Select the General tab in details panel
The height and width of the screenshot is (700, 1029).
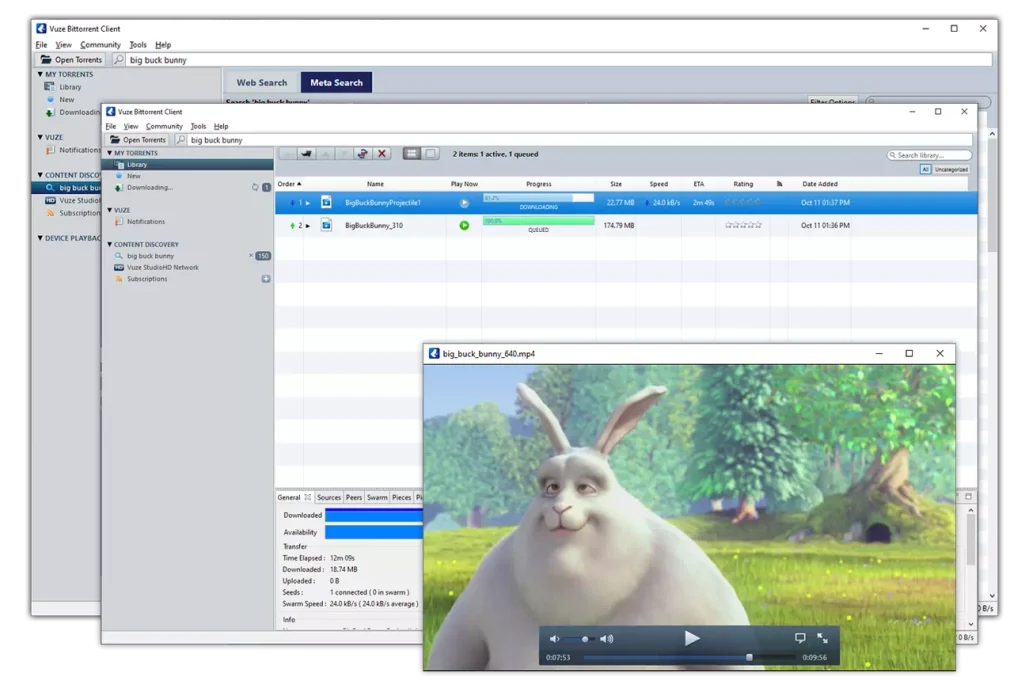click(289, 497)
